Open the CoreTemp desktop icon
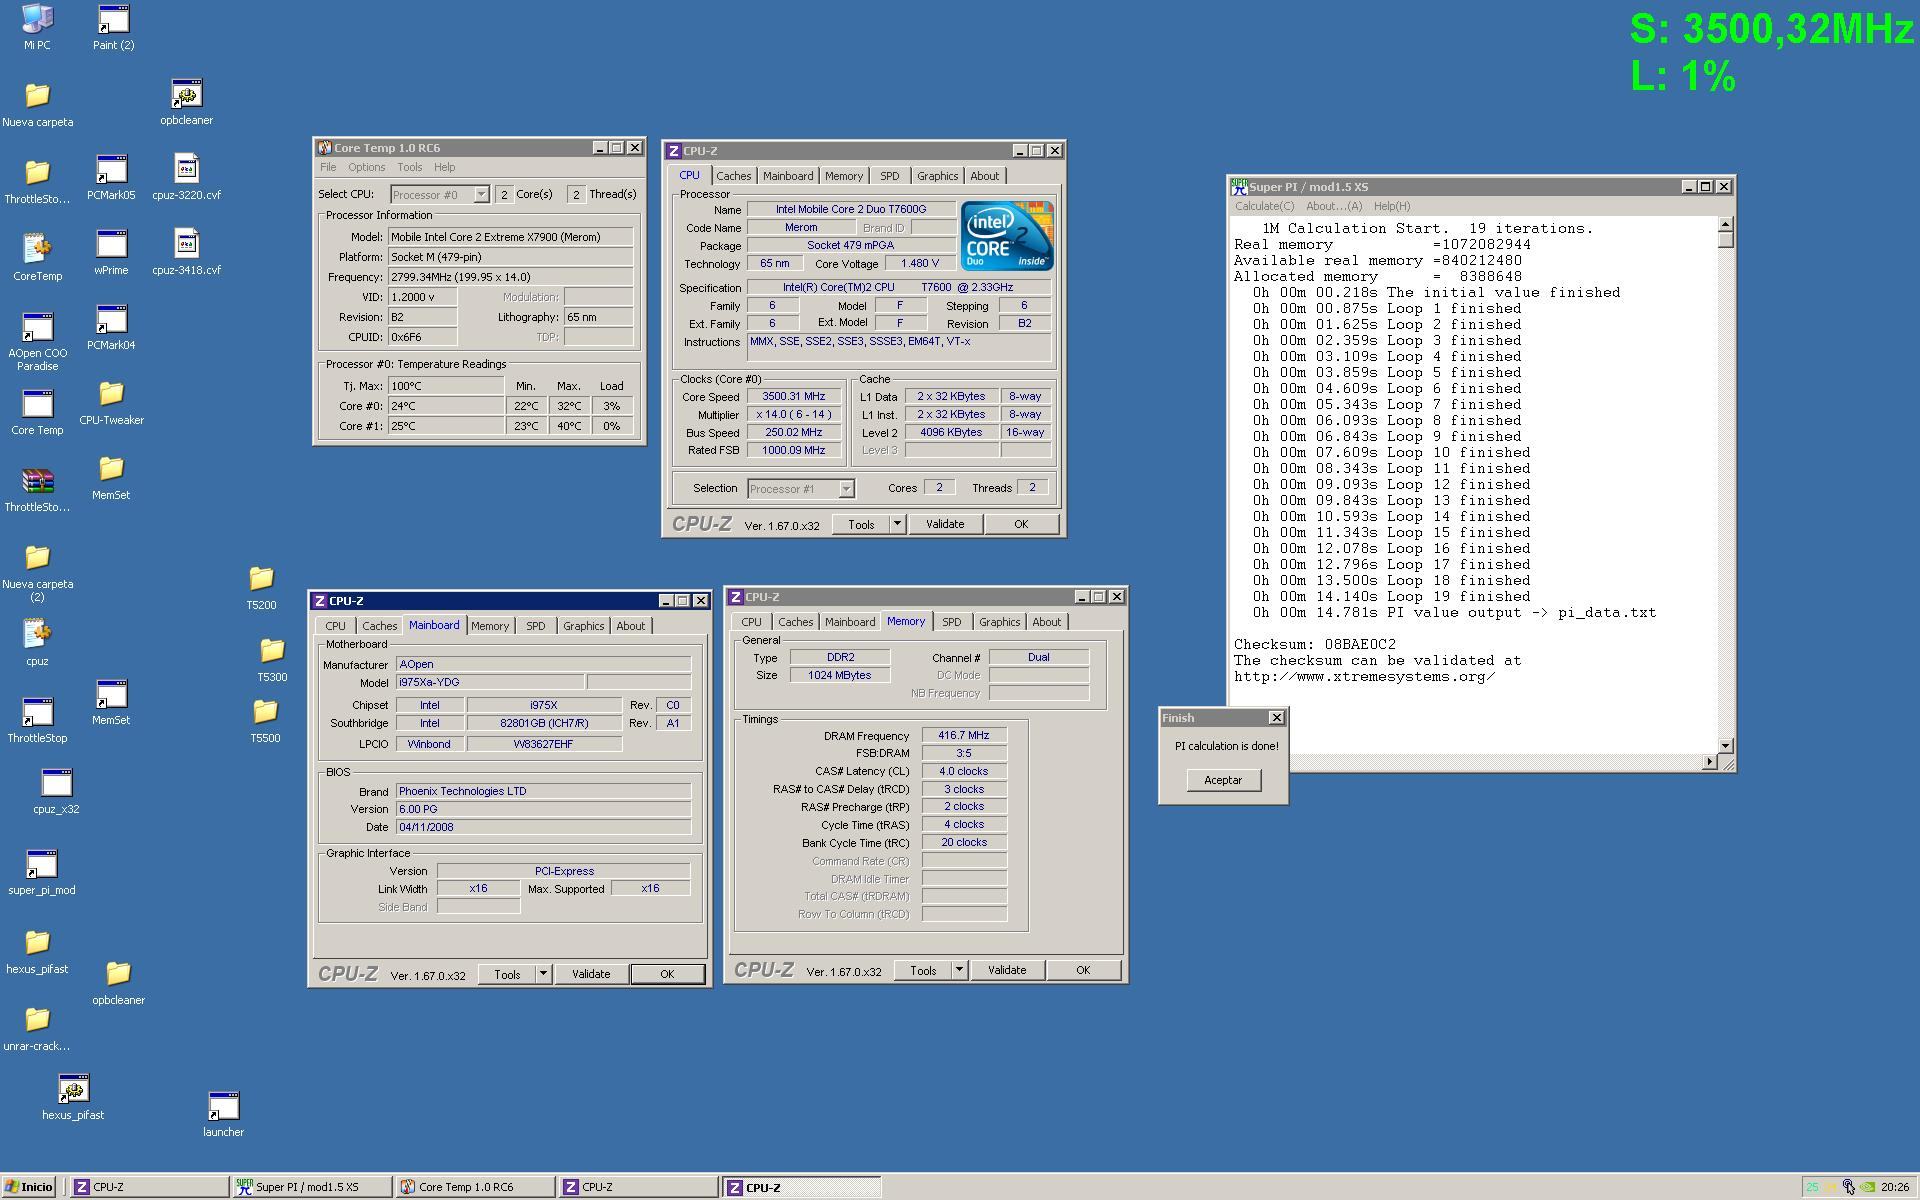Viewport: 1920px width, 1200px height. point(37,250)
